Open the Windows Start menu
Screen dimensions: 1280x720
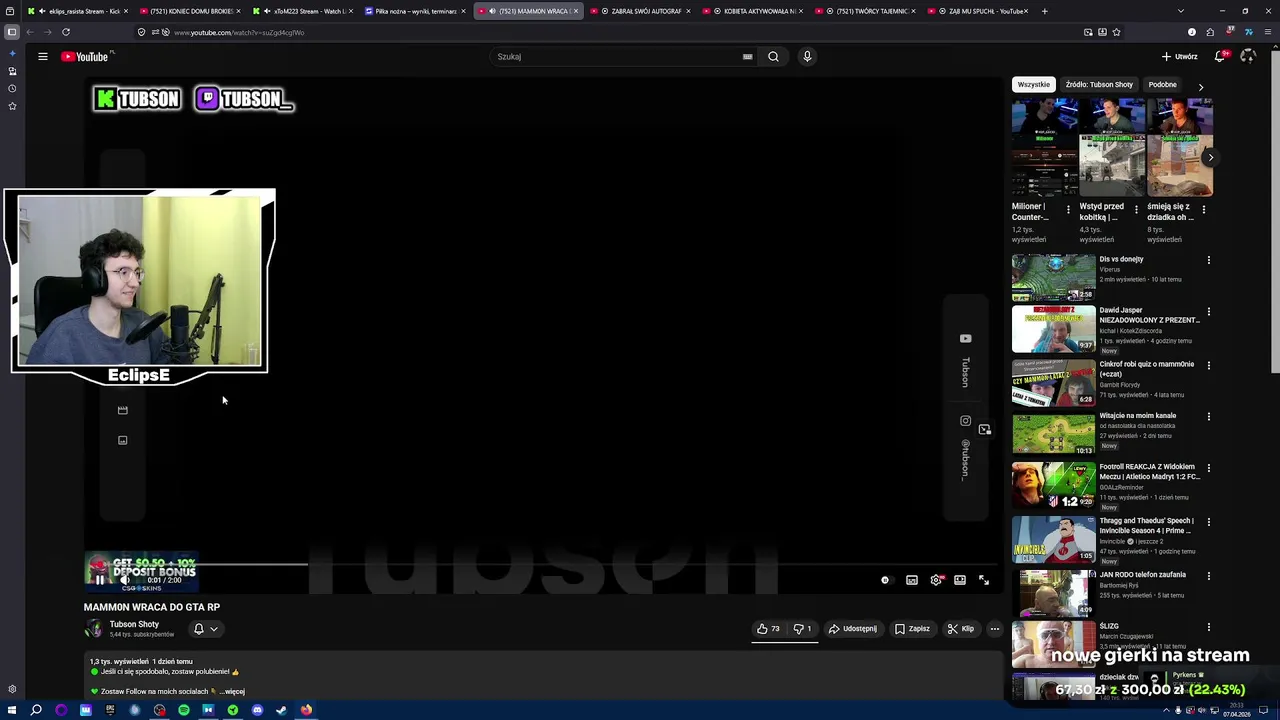click(12, 710)
